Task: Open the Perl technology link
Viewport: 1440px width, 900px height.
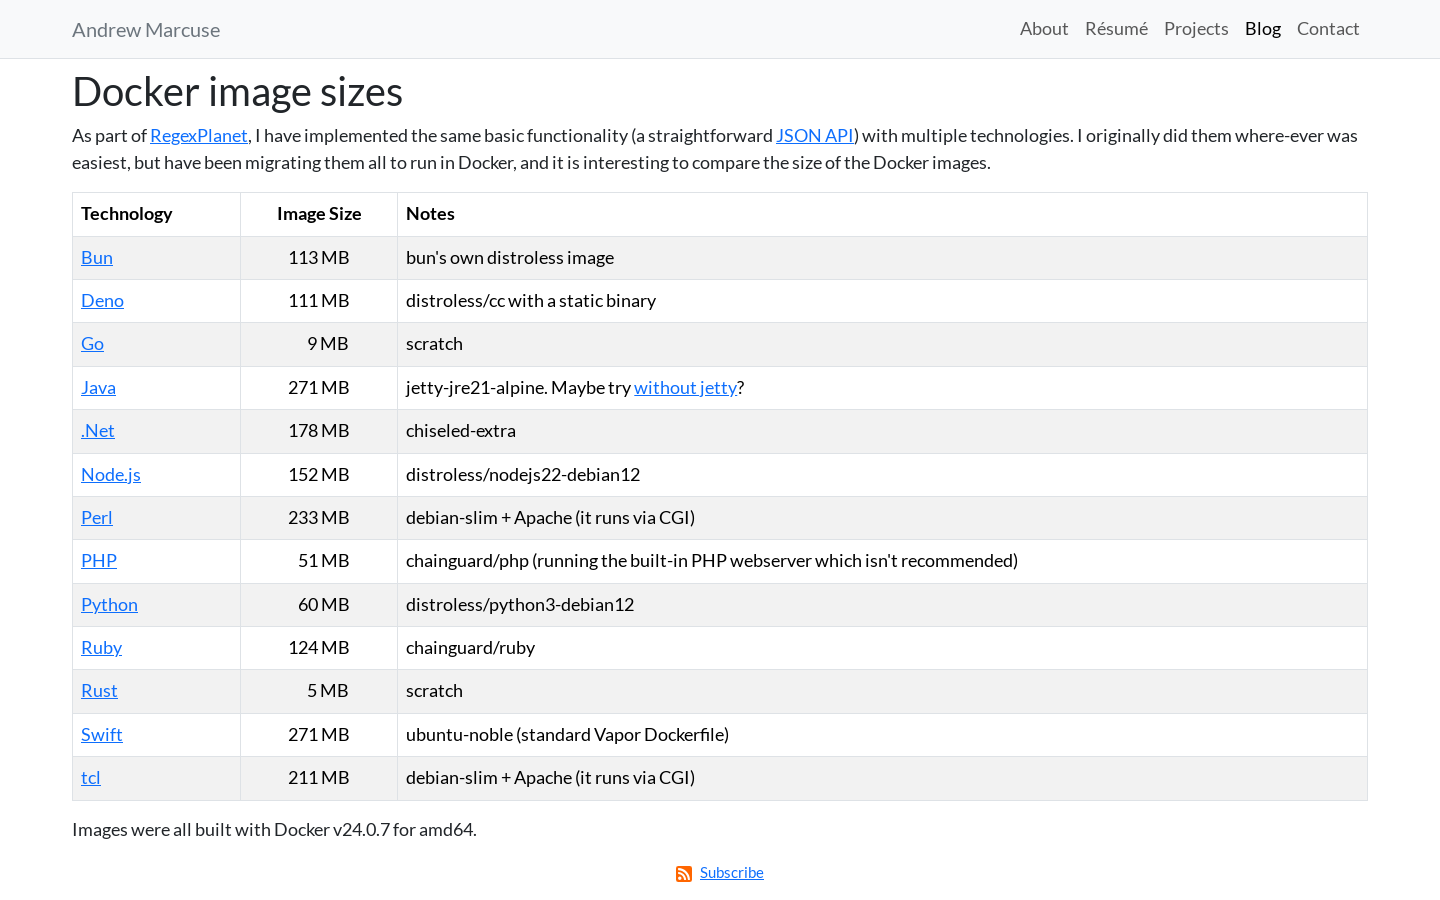Action: (x=97, y=518)
